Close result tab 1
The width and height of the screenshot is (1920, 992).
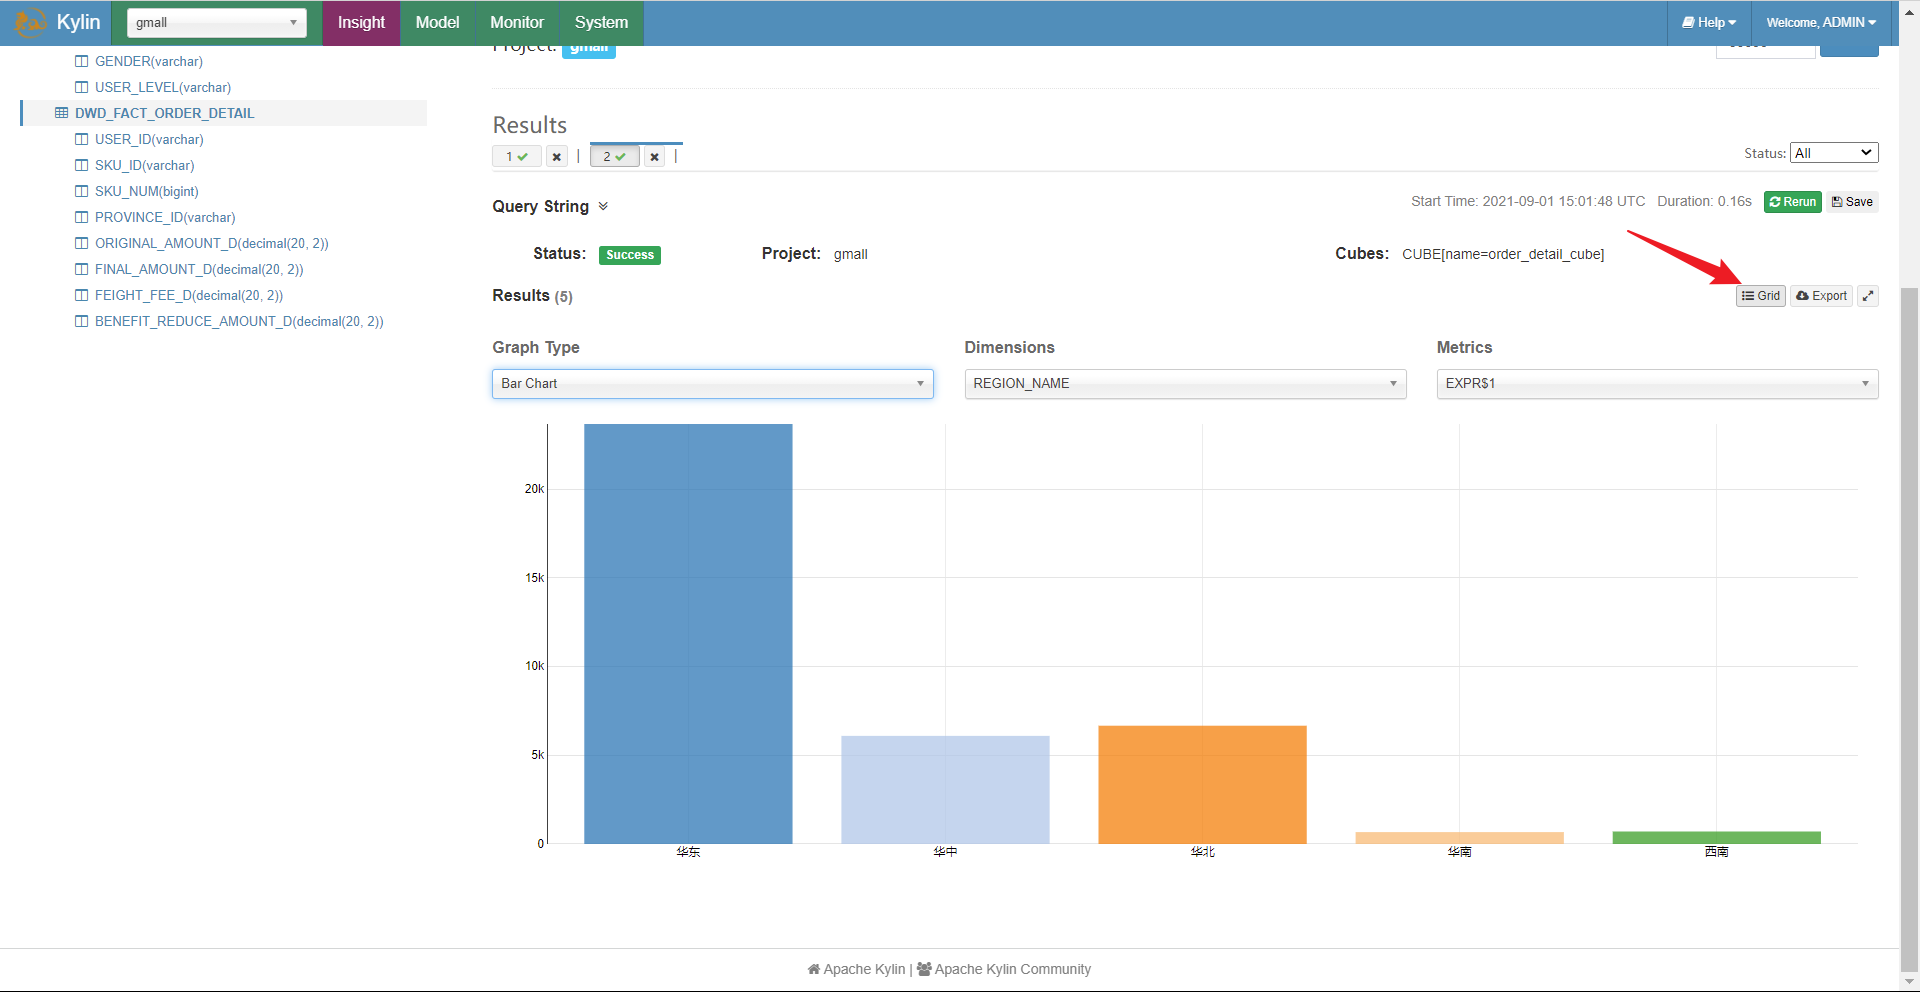557,156
